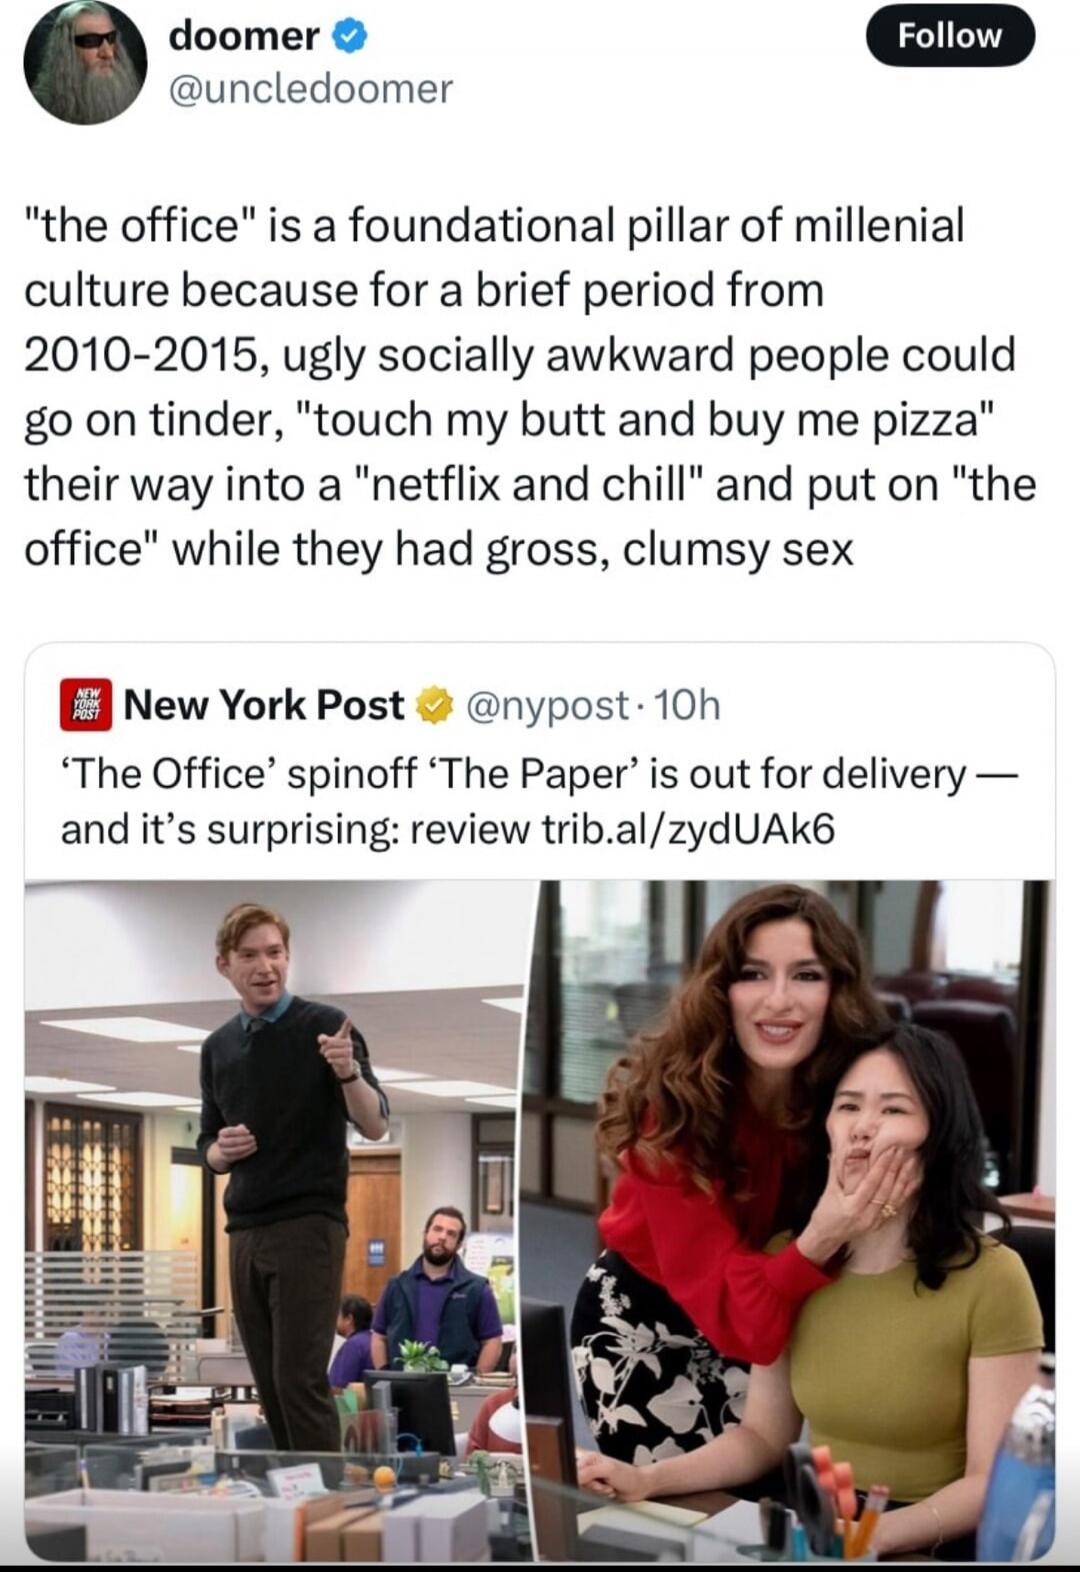Open the @uncledoomer handle
The height and width of the screenshot is (1572, 1080).
310,89
